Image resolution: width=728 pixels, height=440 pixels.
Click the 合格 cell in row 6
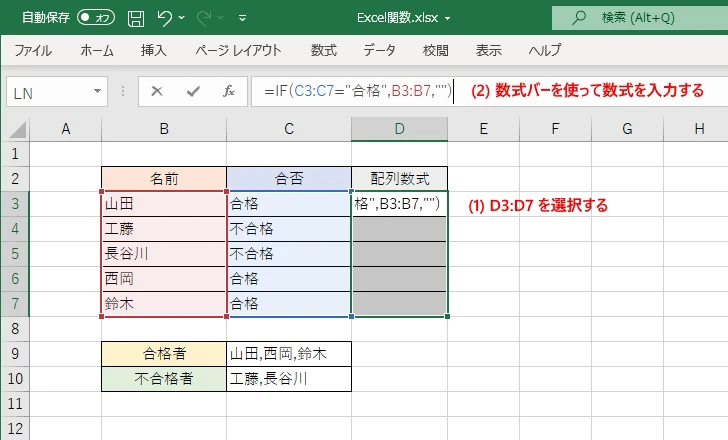289,279
